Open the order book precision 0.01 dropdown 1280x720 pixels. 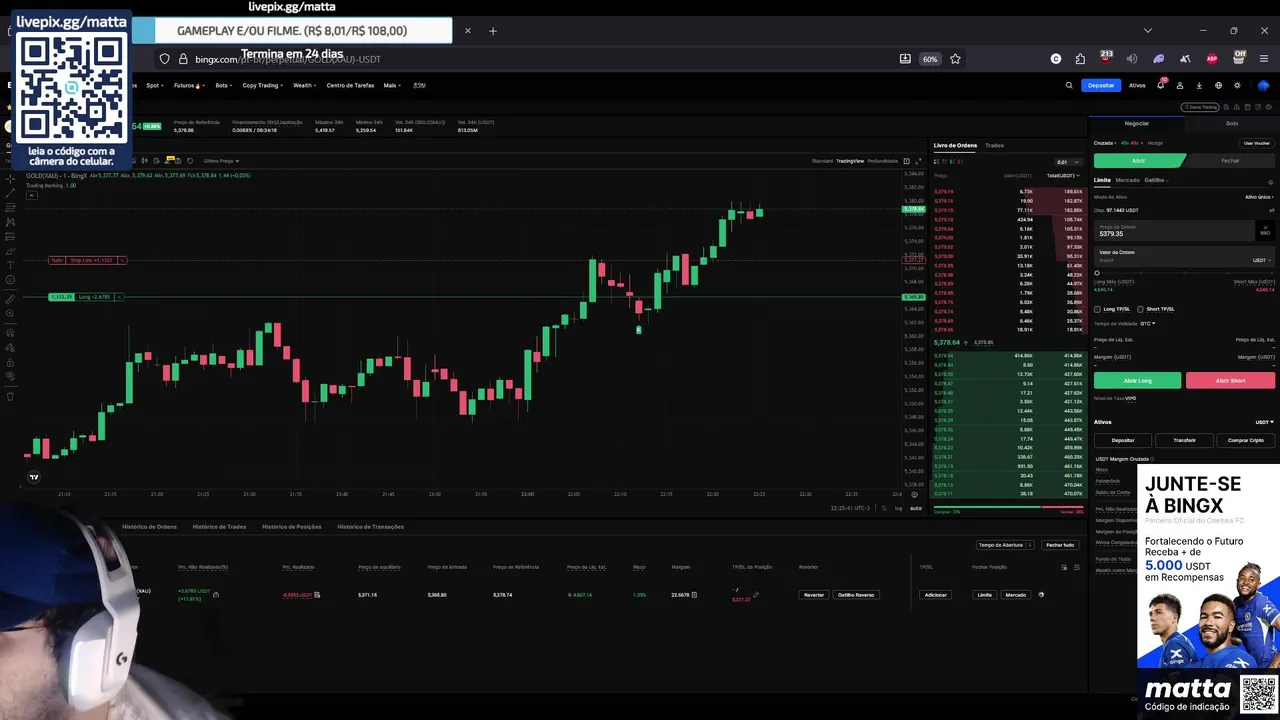(x=1068, y=162)
